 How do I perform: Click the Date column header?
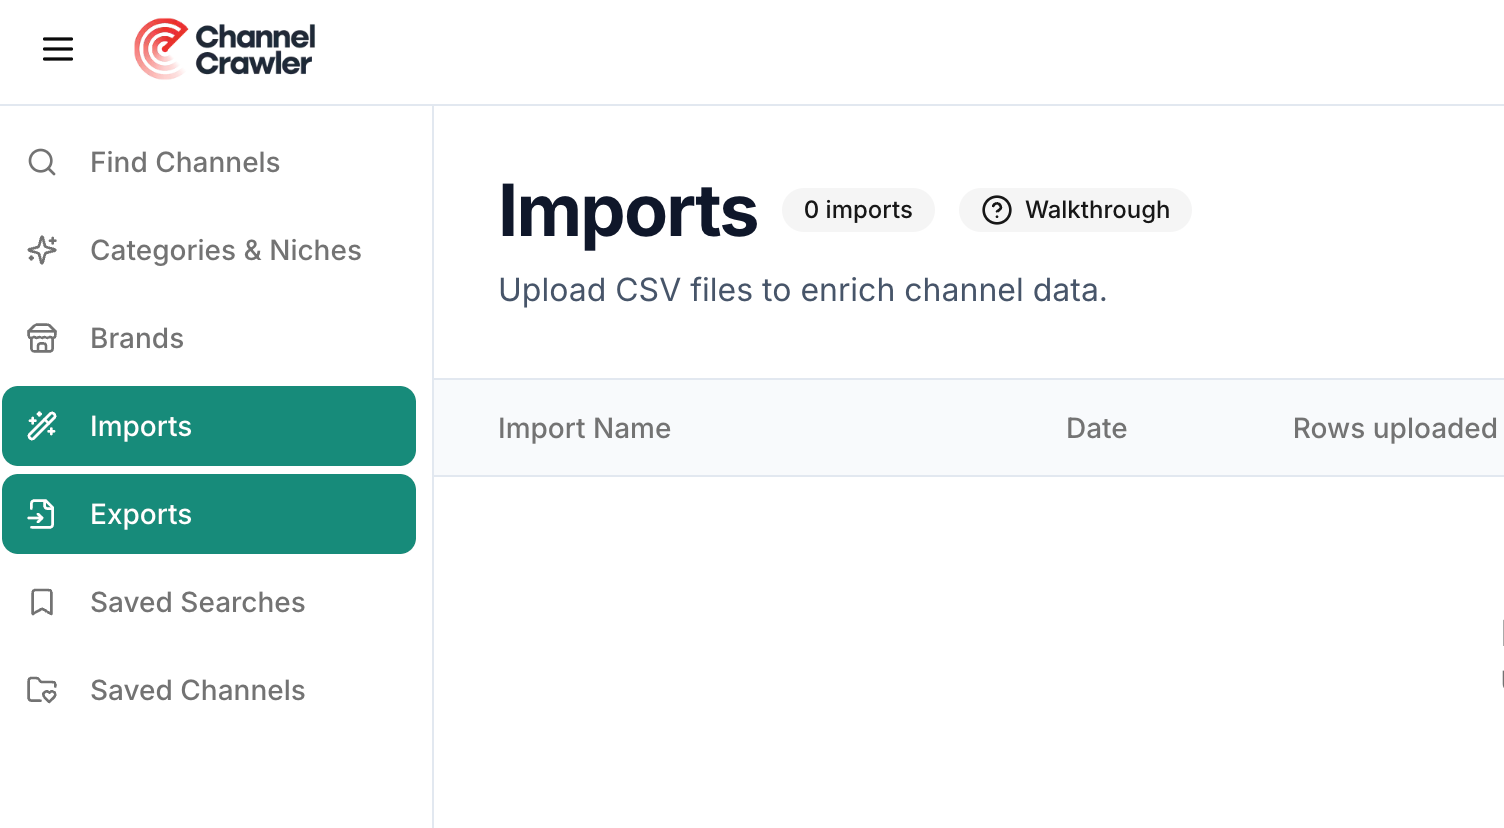pos(1096,428)
